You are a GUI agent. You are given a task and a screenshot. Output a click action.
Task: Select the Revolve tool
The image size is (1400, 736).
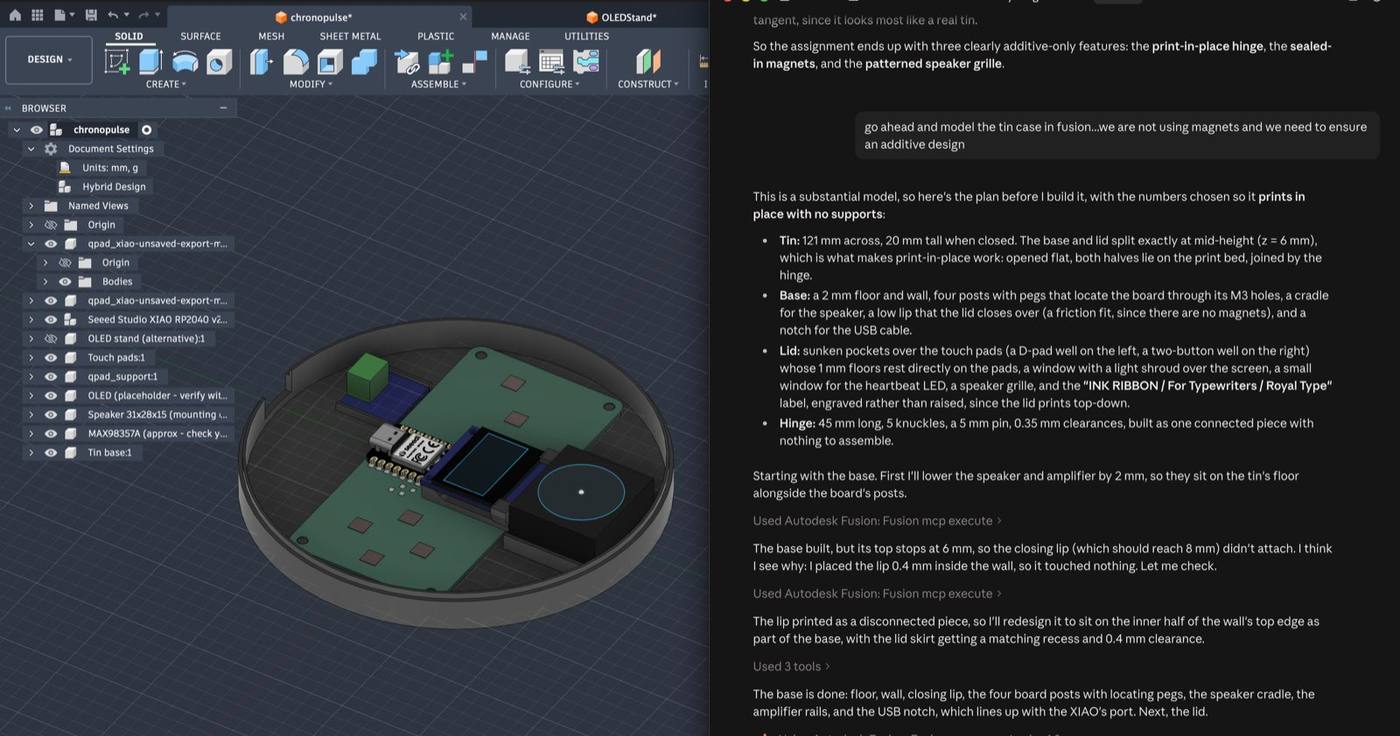[184, 62]
